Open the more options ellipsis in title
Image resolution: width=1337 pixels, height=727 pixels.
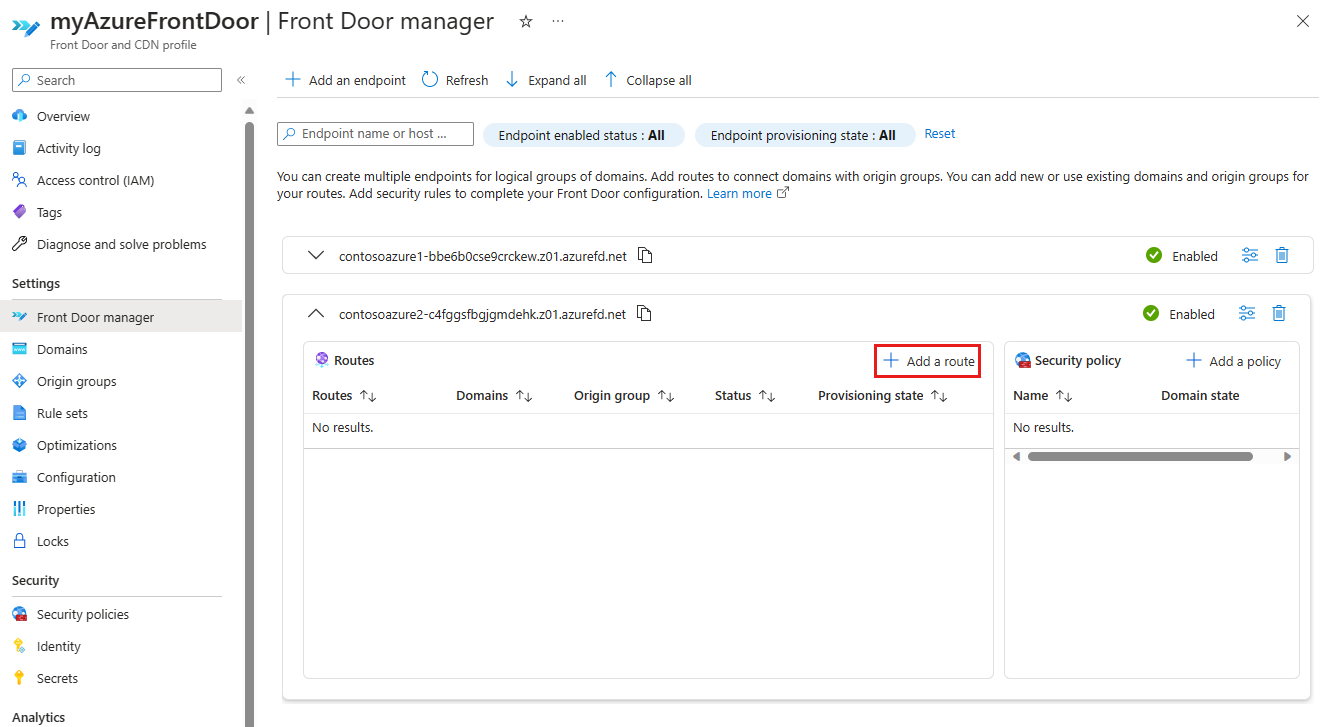point(558,21)
